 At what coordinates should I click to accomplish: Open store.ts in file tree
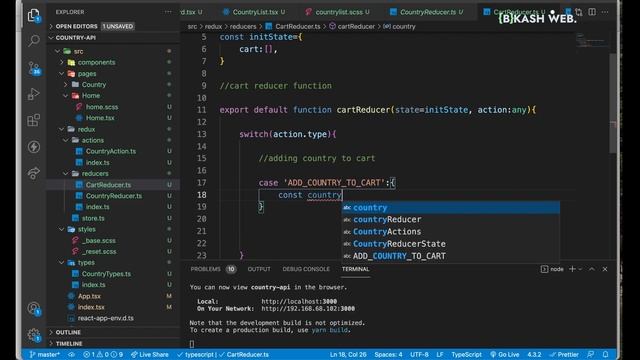(x=93, y=218)
